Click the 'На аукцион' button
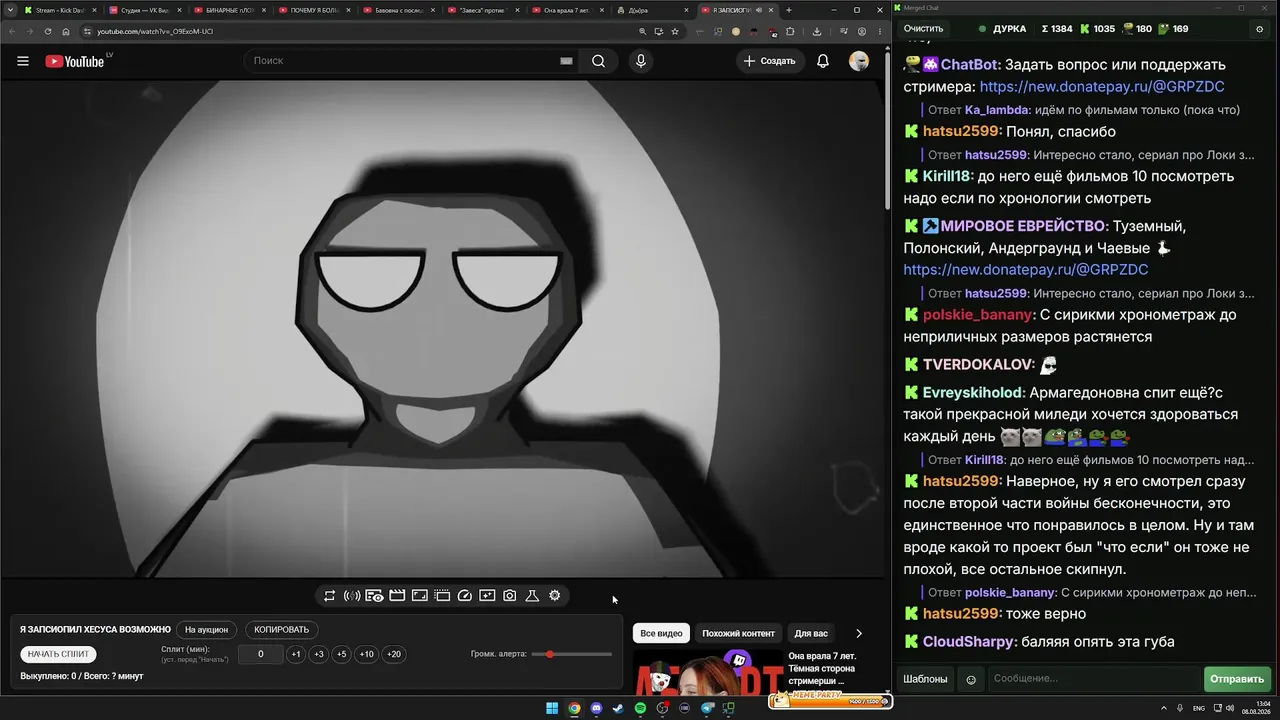This screenshot has height=720, width=1280. (x=207, y=630)
